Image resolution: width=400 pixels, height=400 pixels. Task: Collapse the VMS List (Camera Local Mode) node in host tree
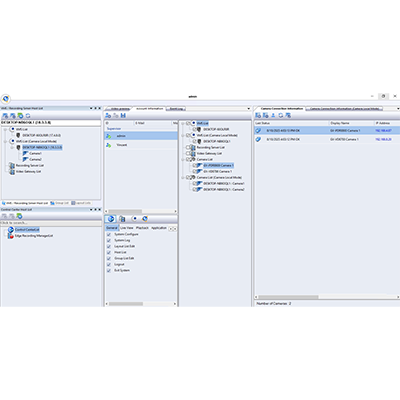point(5,141)
